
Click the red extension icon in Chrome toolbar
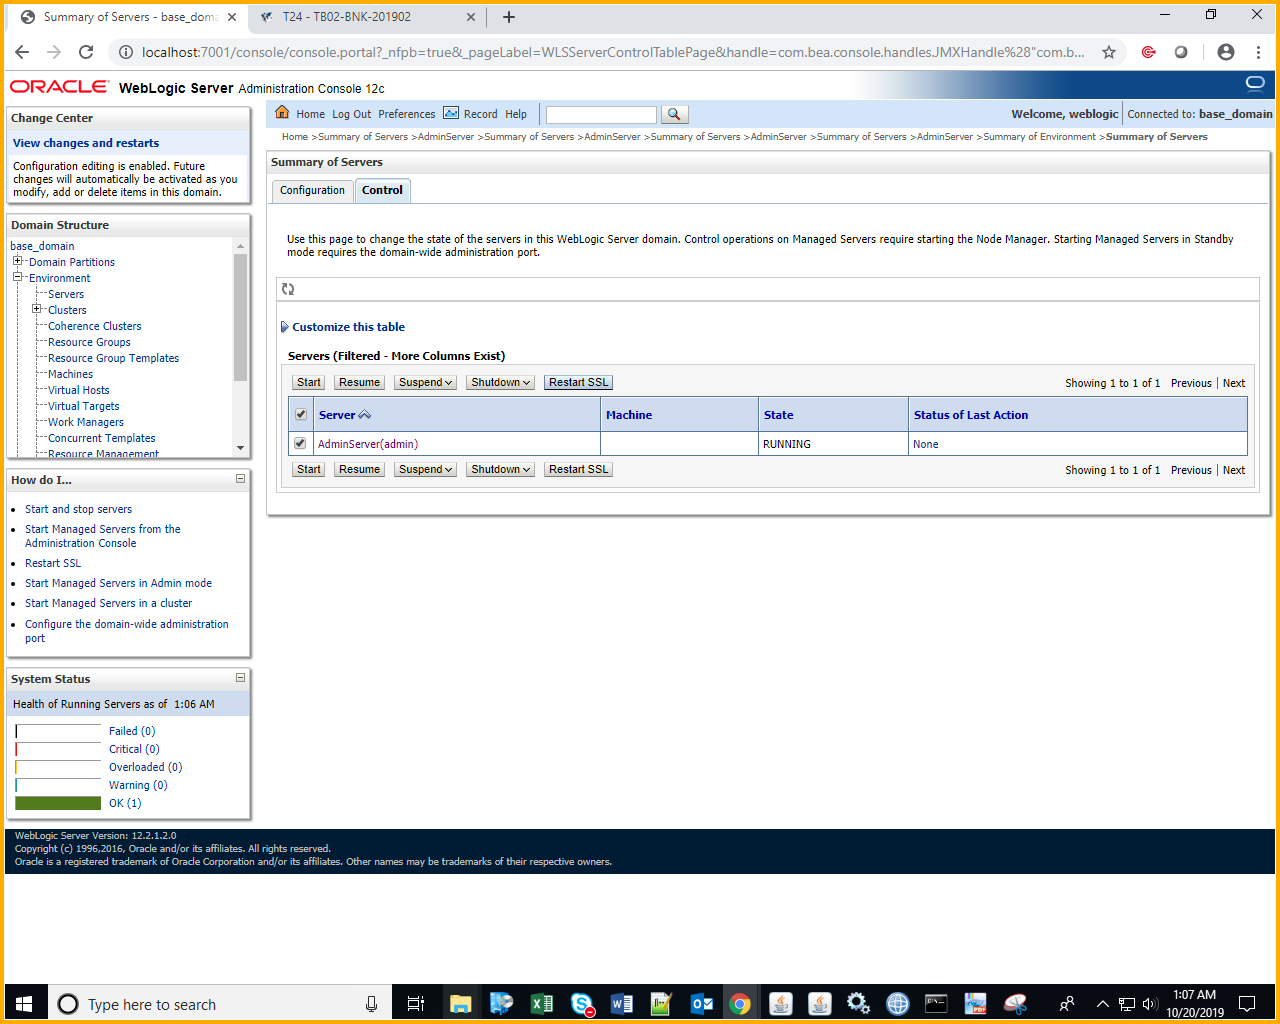point(1148,52)
